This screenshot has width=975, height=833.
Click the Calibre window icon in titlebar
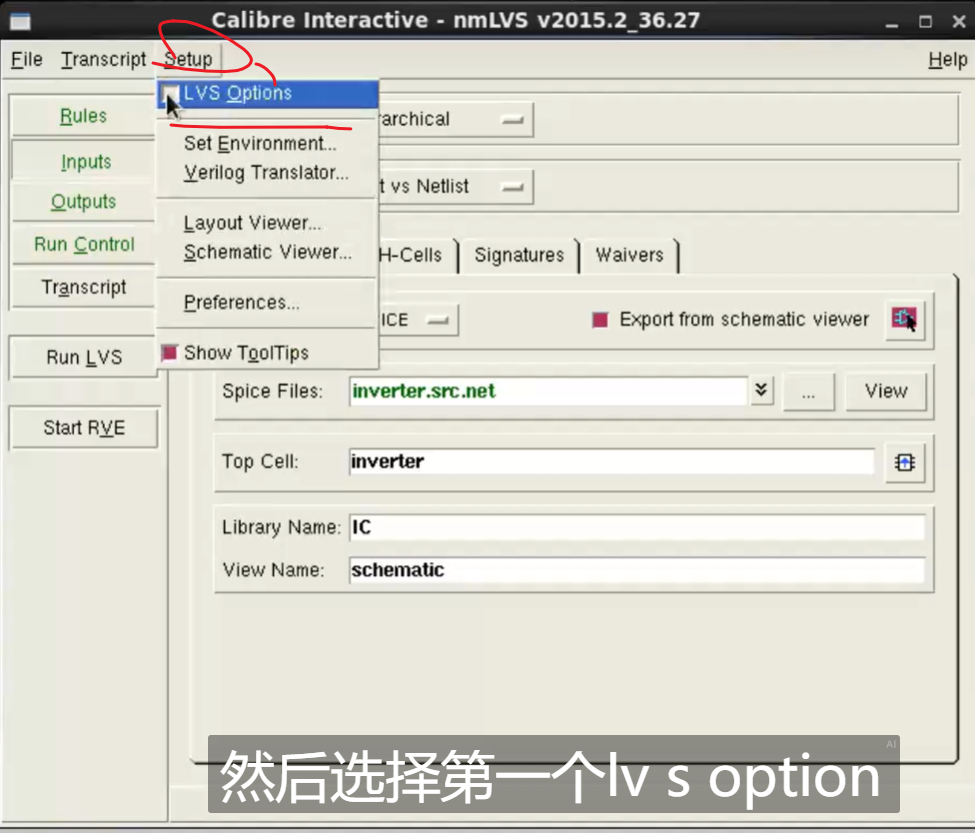22,19
